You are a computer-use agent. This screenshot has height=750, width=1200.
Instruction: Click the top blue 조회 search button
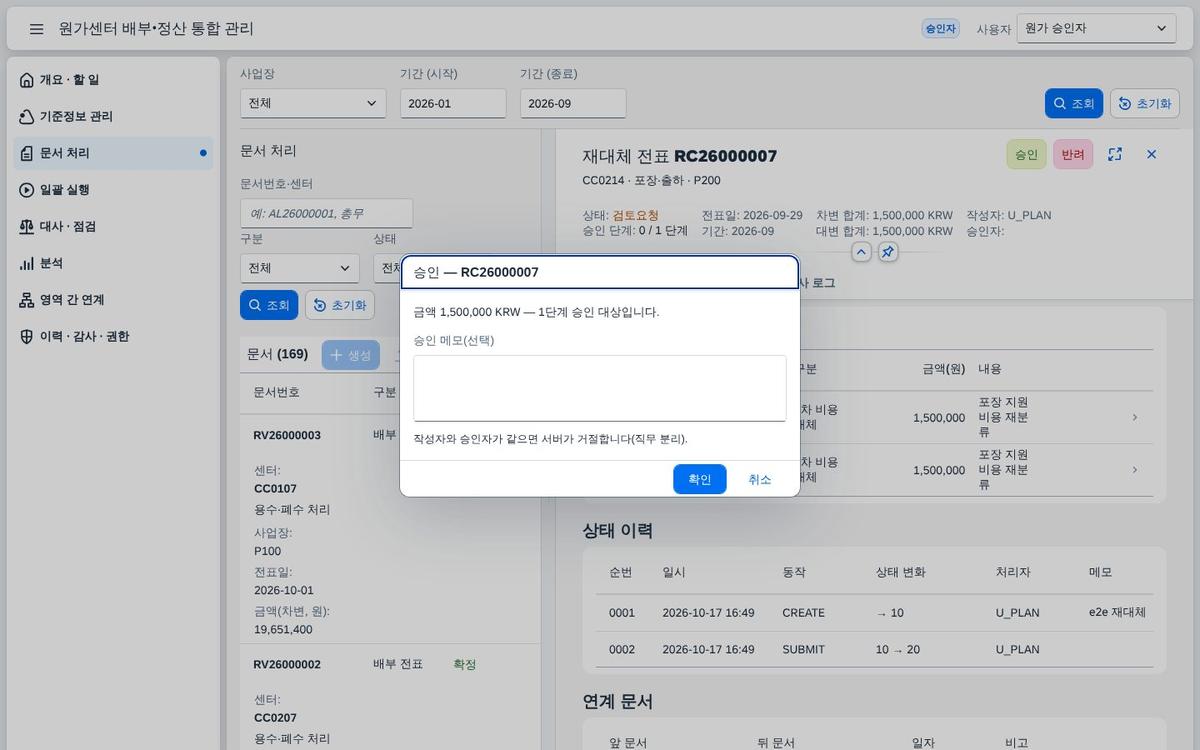tap(1074, 103)
